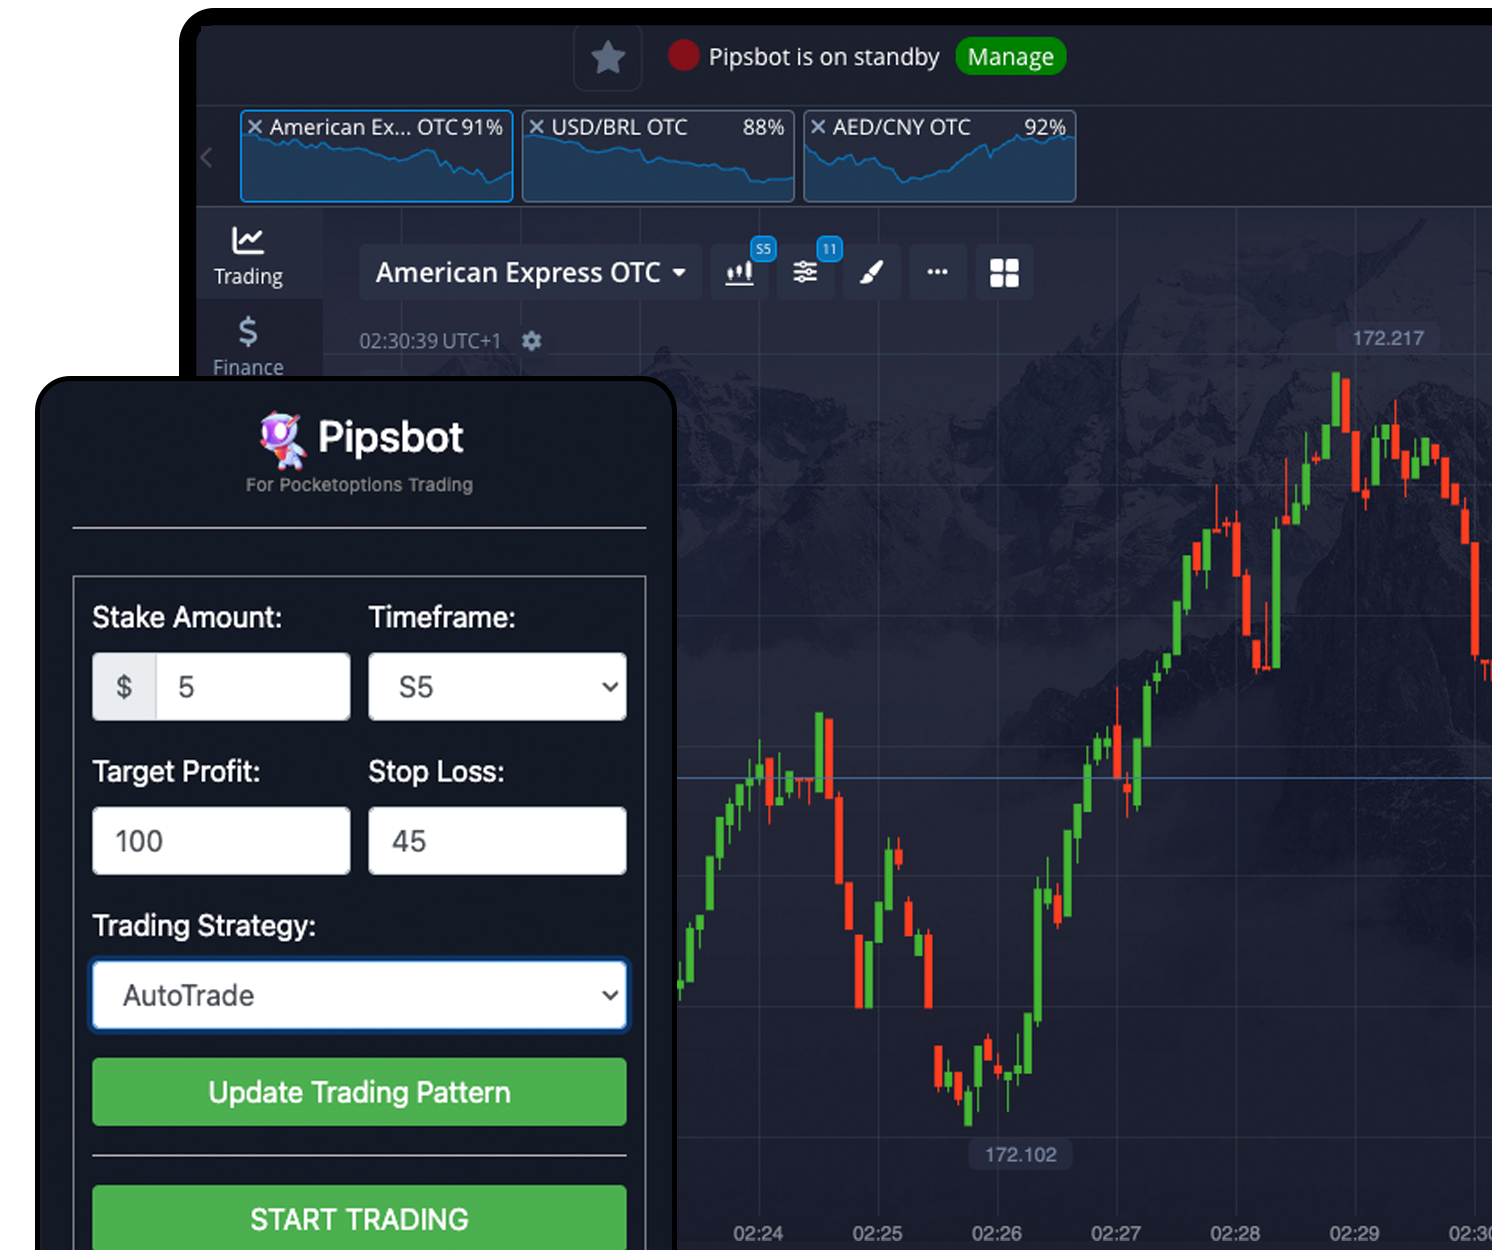Open the Trading sidebar section
1492x1250 pixels.
click(248, 256)
